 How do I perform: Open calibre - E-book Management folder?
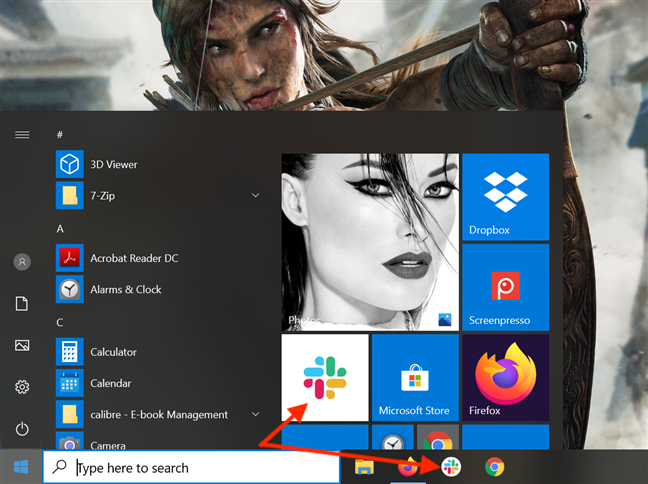coord(159,415)
